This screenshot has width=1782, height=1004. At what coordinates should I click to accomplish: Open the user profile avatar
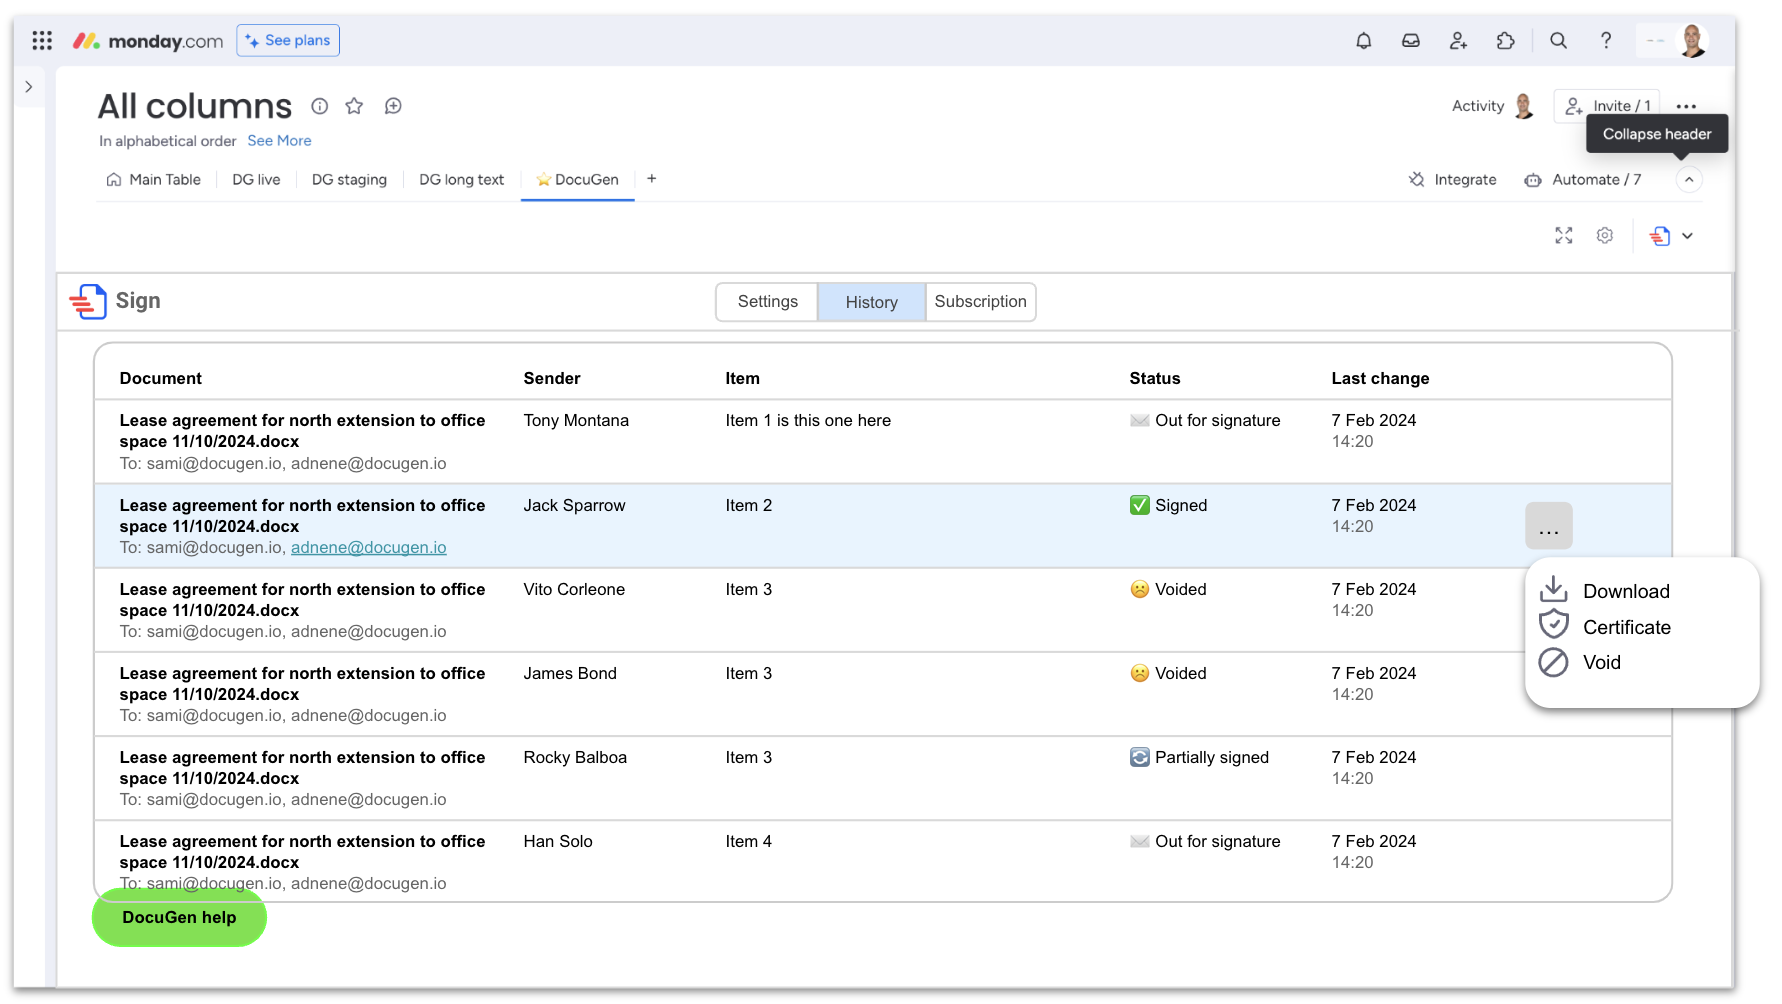[1692, 41]
